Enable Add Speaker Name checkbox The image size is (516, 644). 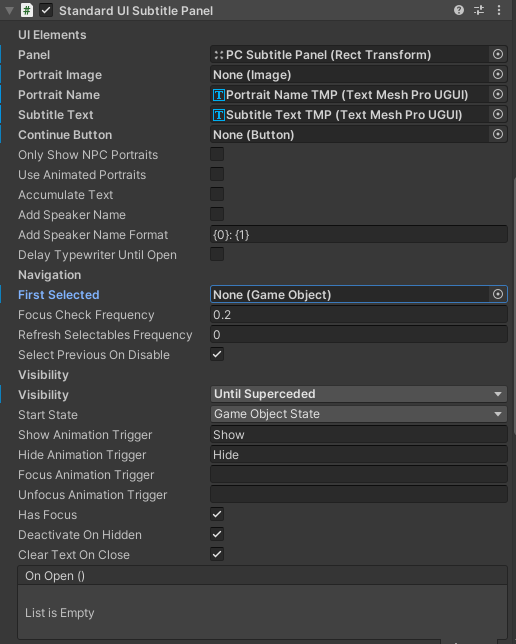click(x=217, y=214)
